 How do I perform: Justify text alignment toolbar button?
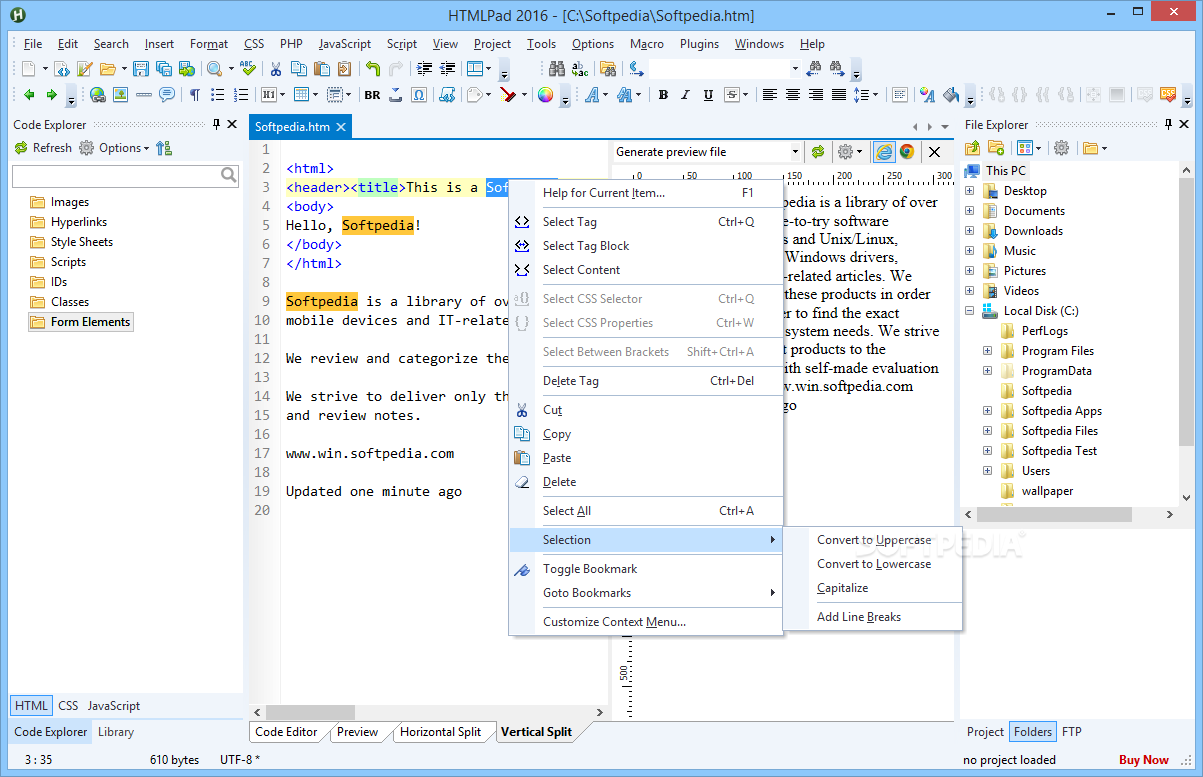pos(839,95)
